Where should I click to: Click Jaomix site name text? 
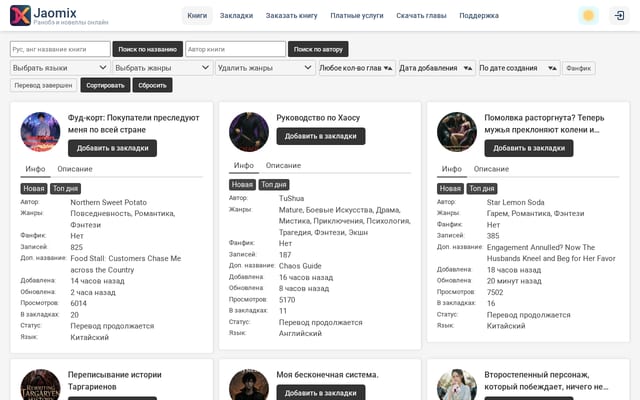point(55,13)
